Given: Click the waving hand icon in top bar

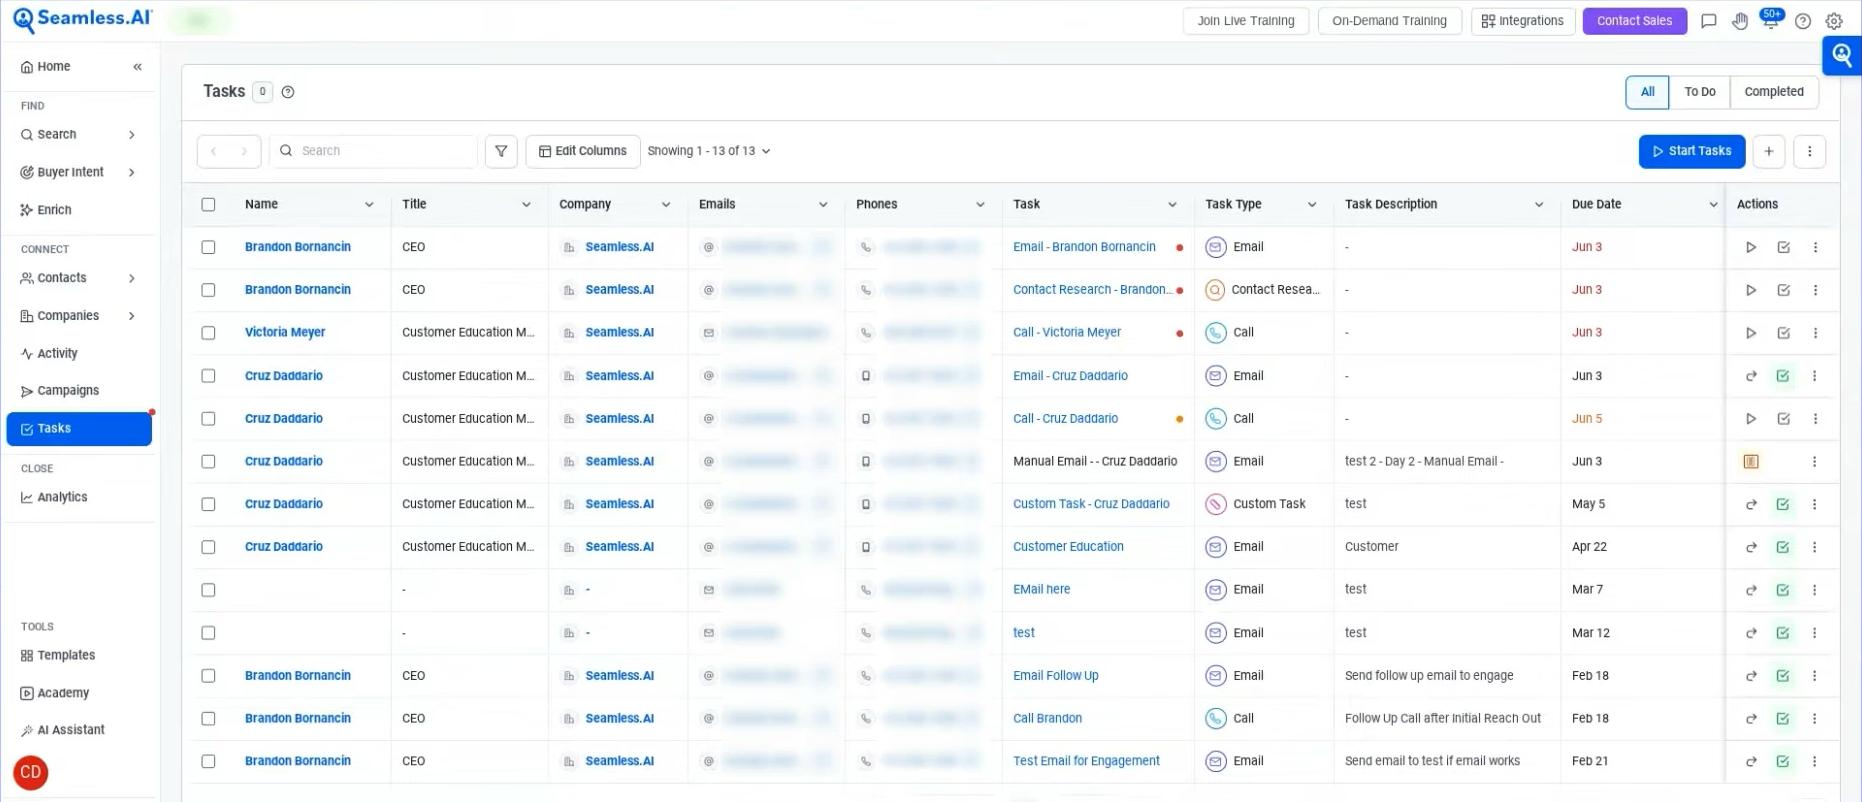Looking at the screenshot, I should coord(1740,21).
